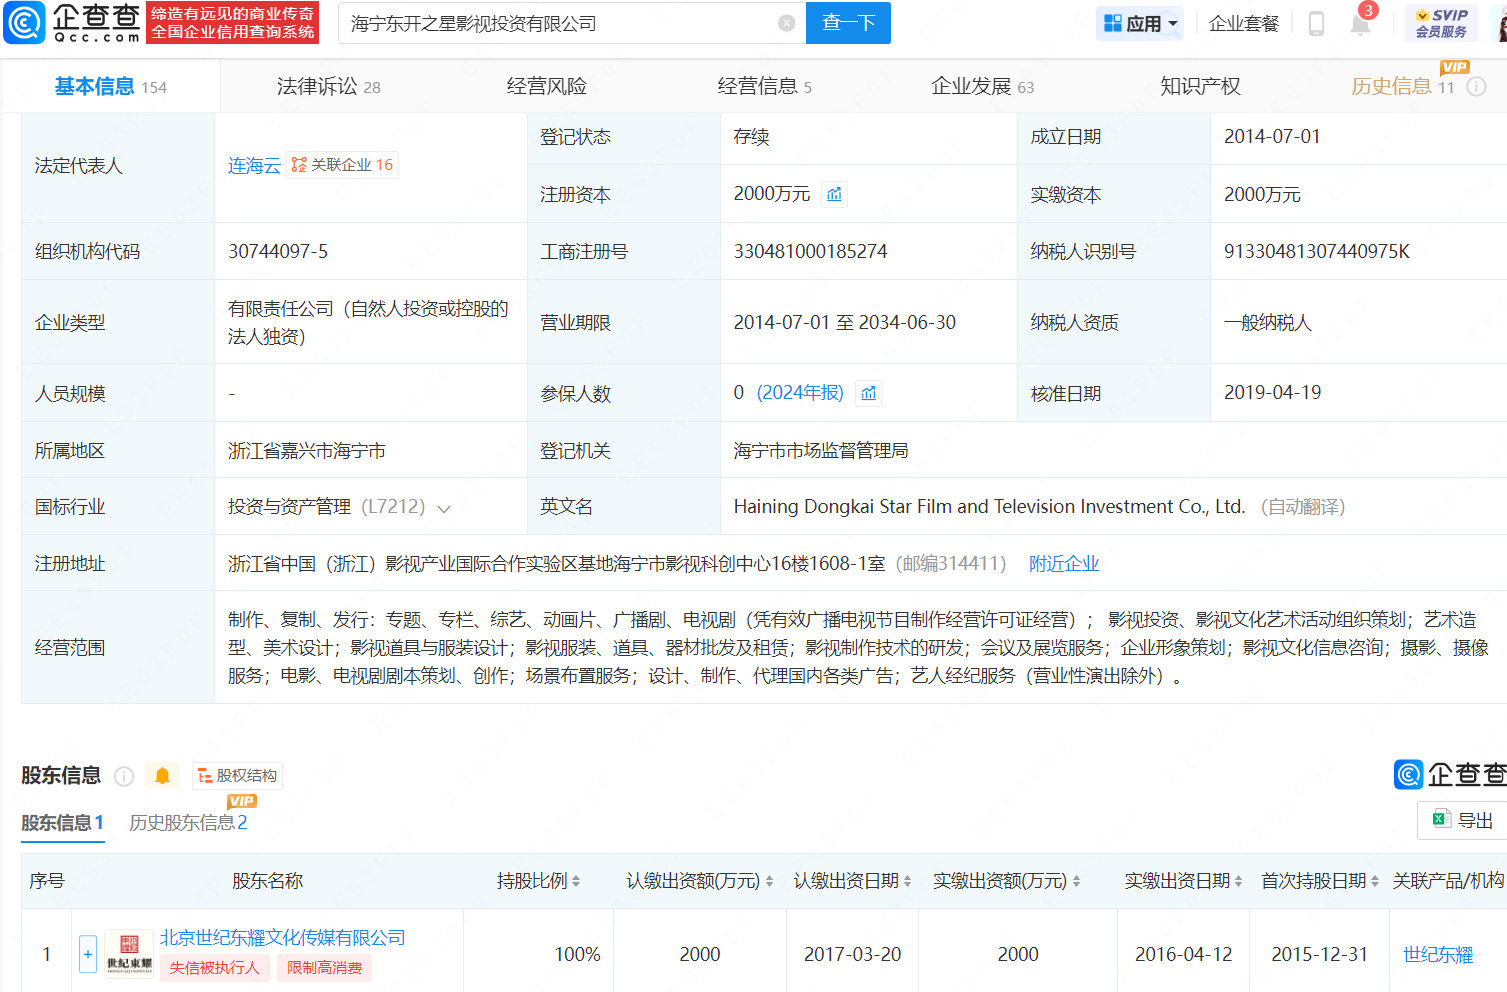Click business term 2014-07-01 至 2034-06-30
This screenshot has height=992, width=1507.
pos(845,323)
